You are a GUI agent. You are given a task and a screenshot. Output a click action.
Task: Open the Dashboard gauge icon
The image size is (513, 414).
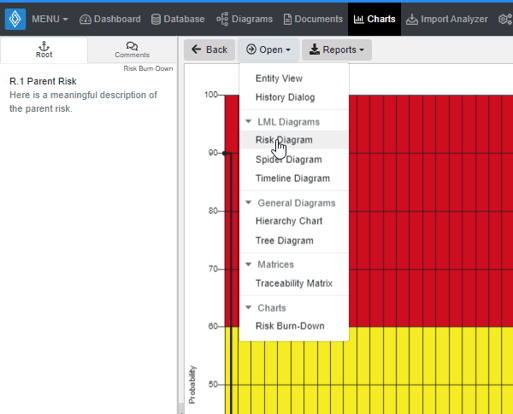coord(85,19)
